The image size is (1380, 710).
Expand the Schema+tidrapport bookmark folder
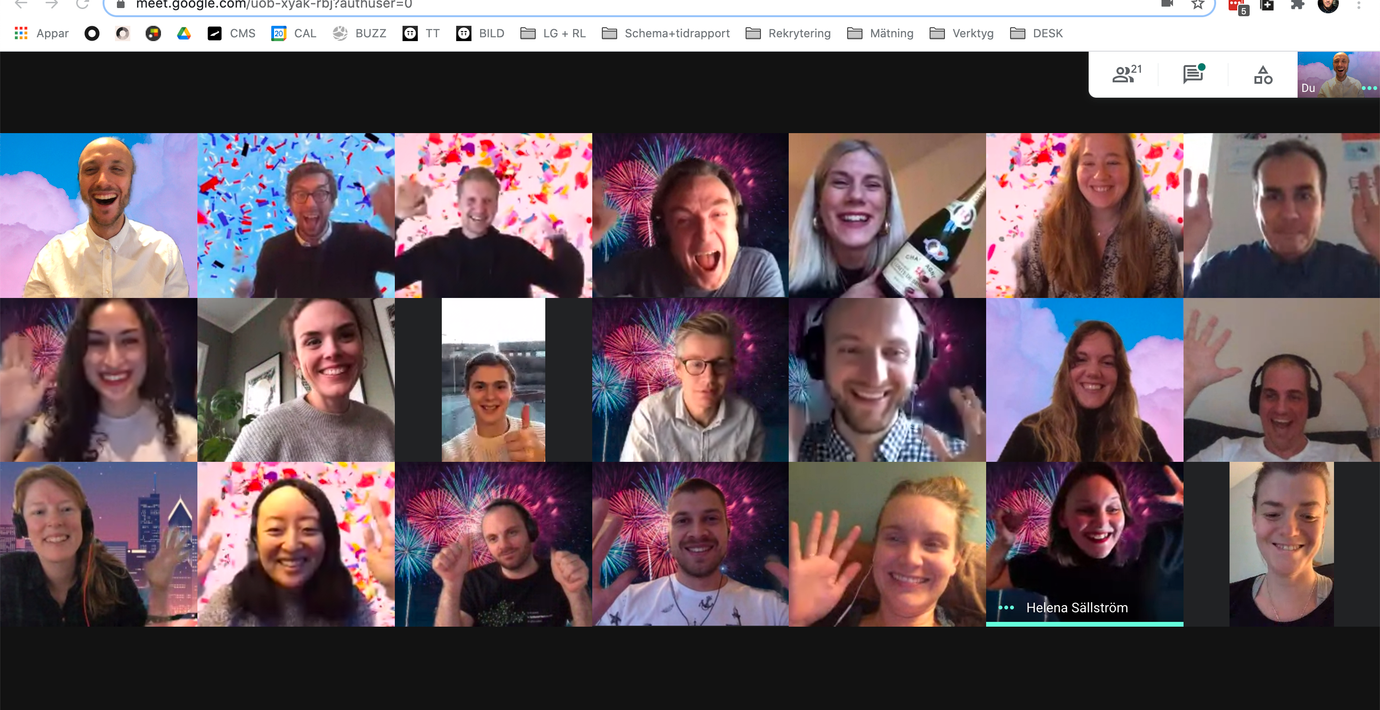665,33
